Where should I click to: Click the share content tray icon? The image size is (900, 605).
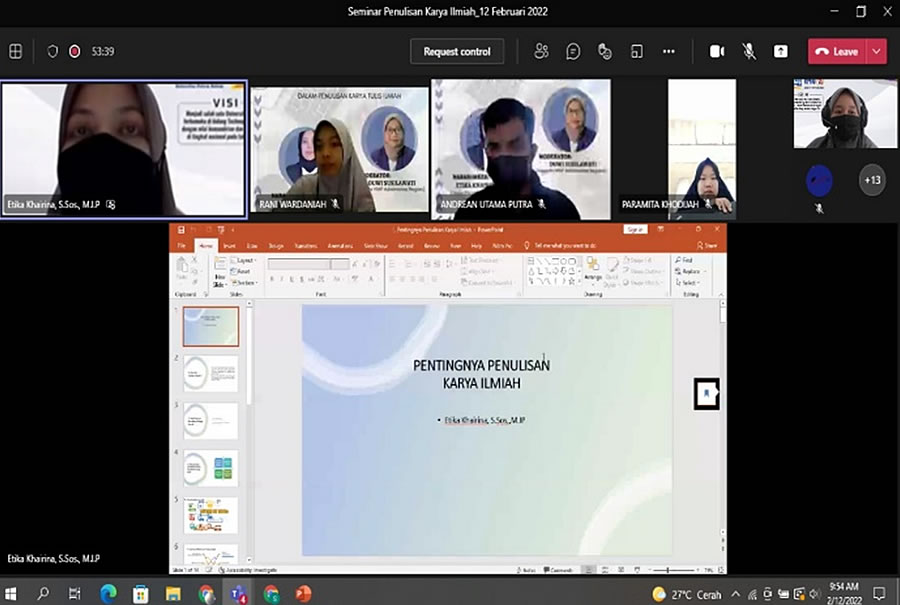[x=780, y=51]
